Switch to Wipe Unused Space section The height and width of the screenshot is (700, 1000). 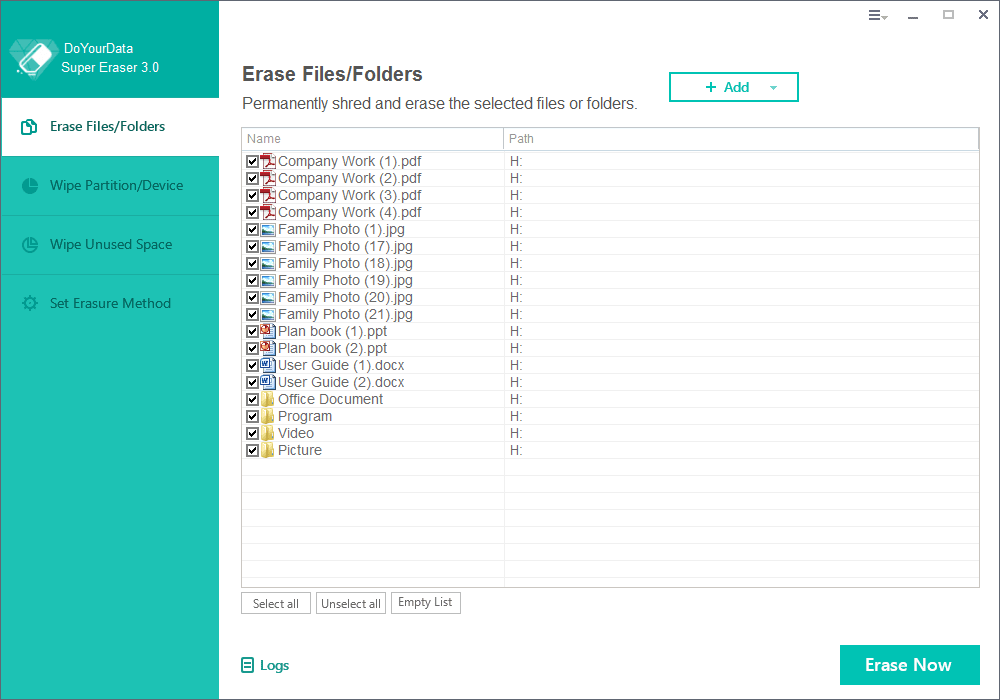point(110,245)
